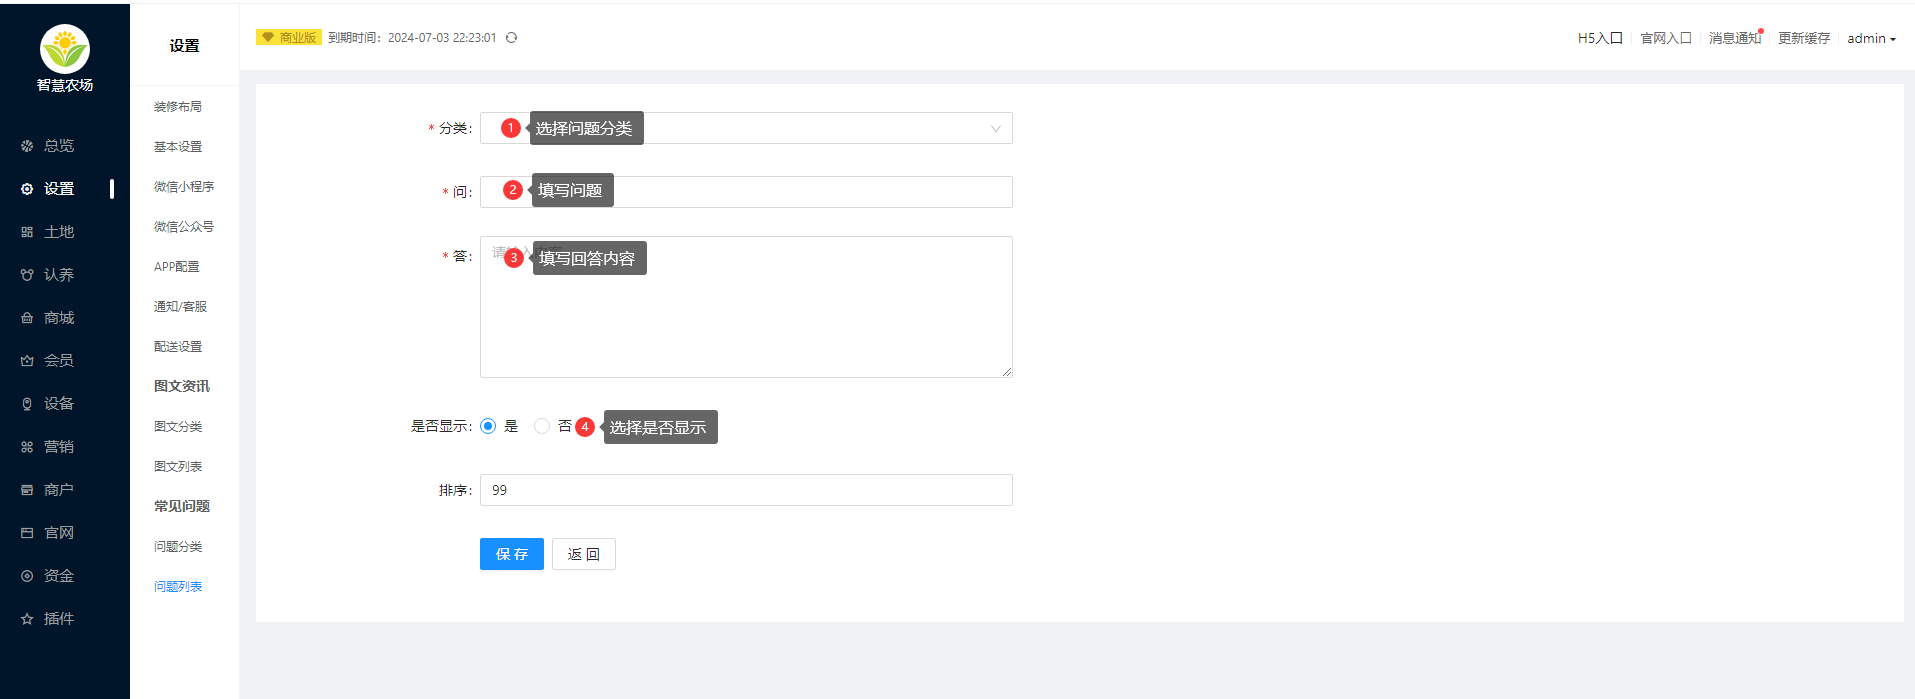Open the 认养 adoption icon in sidebar
This screenshot has height=699, width=1915.
click(x=27, y=275)
